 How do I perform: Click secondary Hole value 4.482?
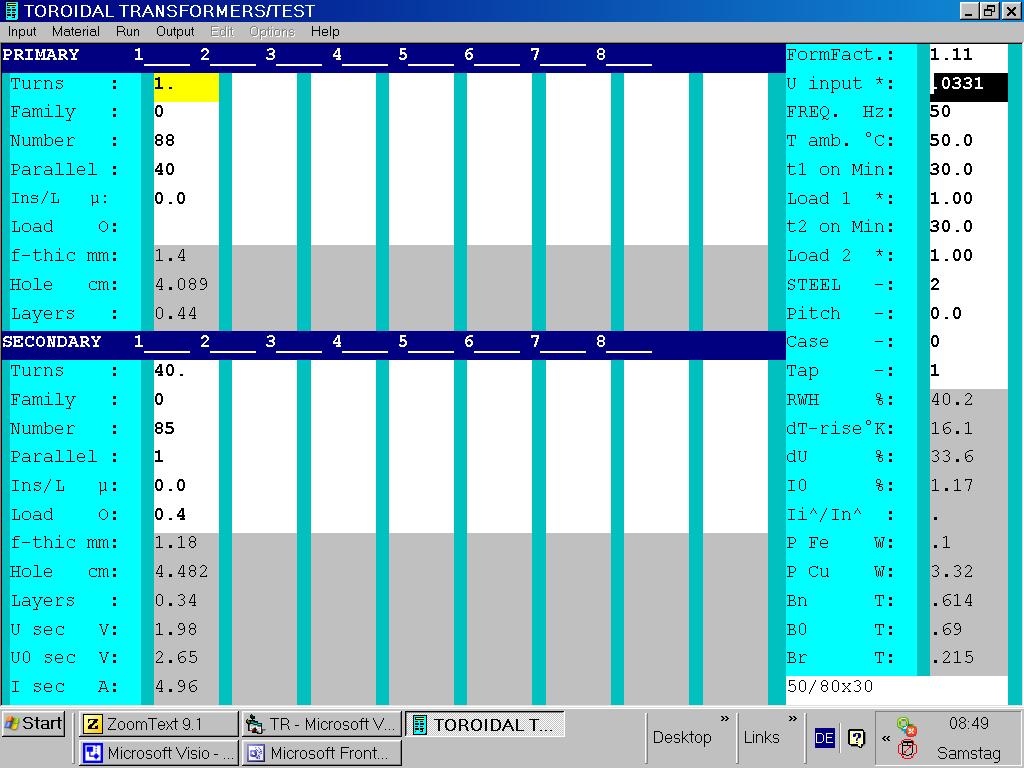coord(182,571)
